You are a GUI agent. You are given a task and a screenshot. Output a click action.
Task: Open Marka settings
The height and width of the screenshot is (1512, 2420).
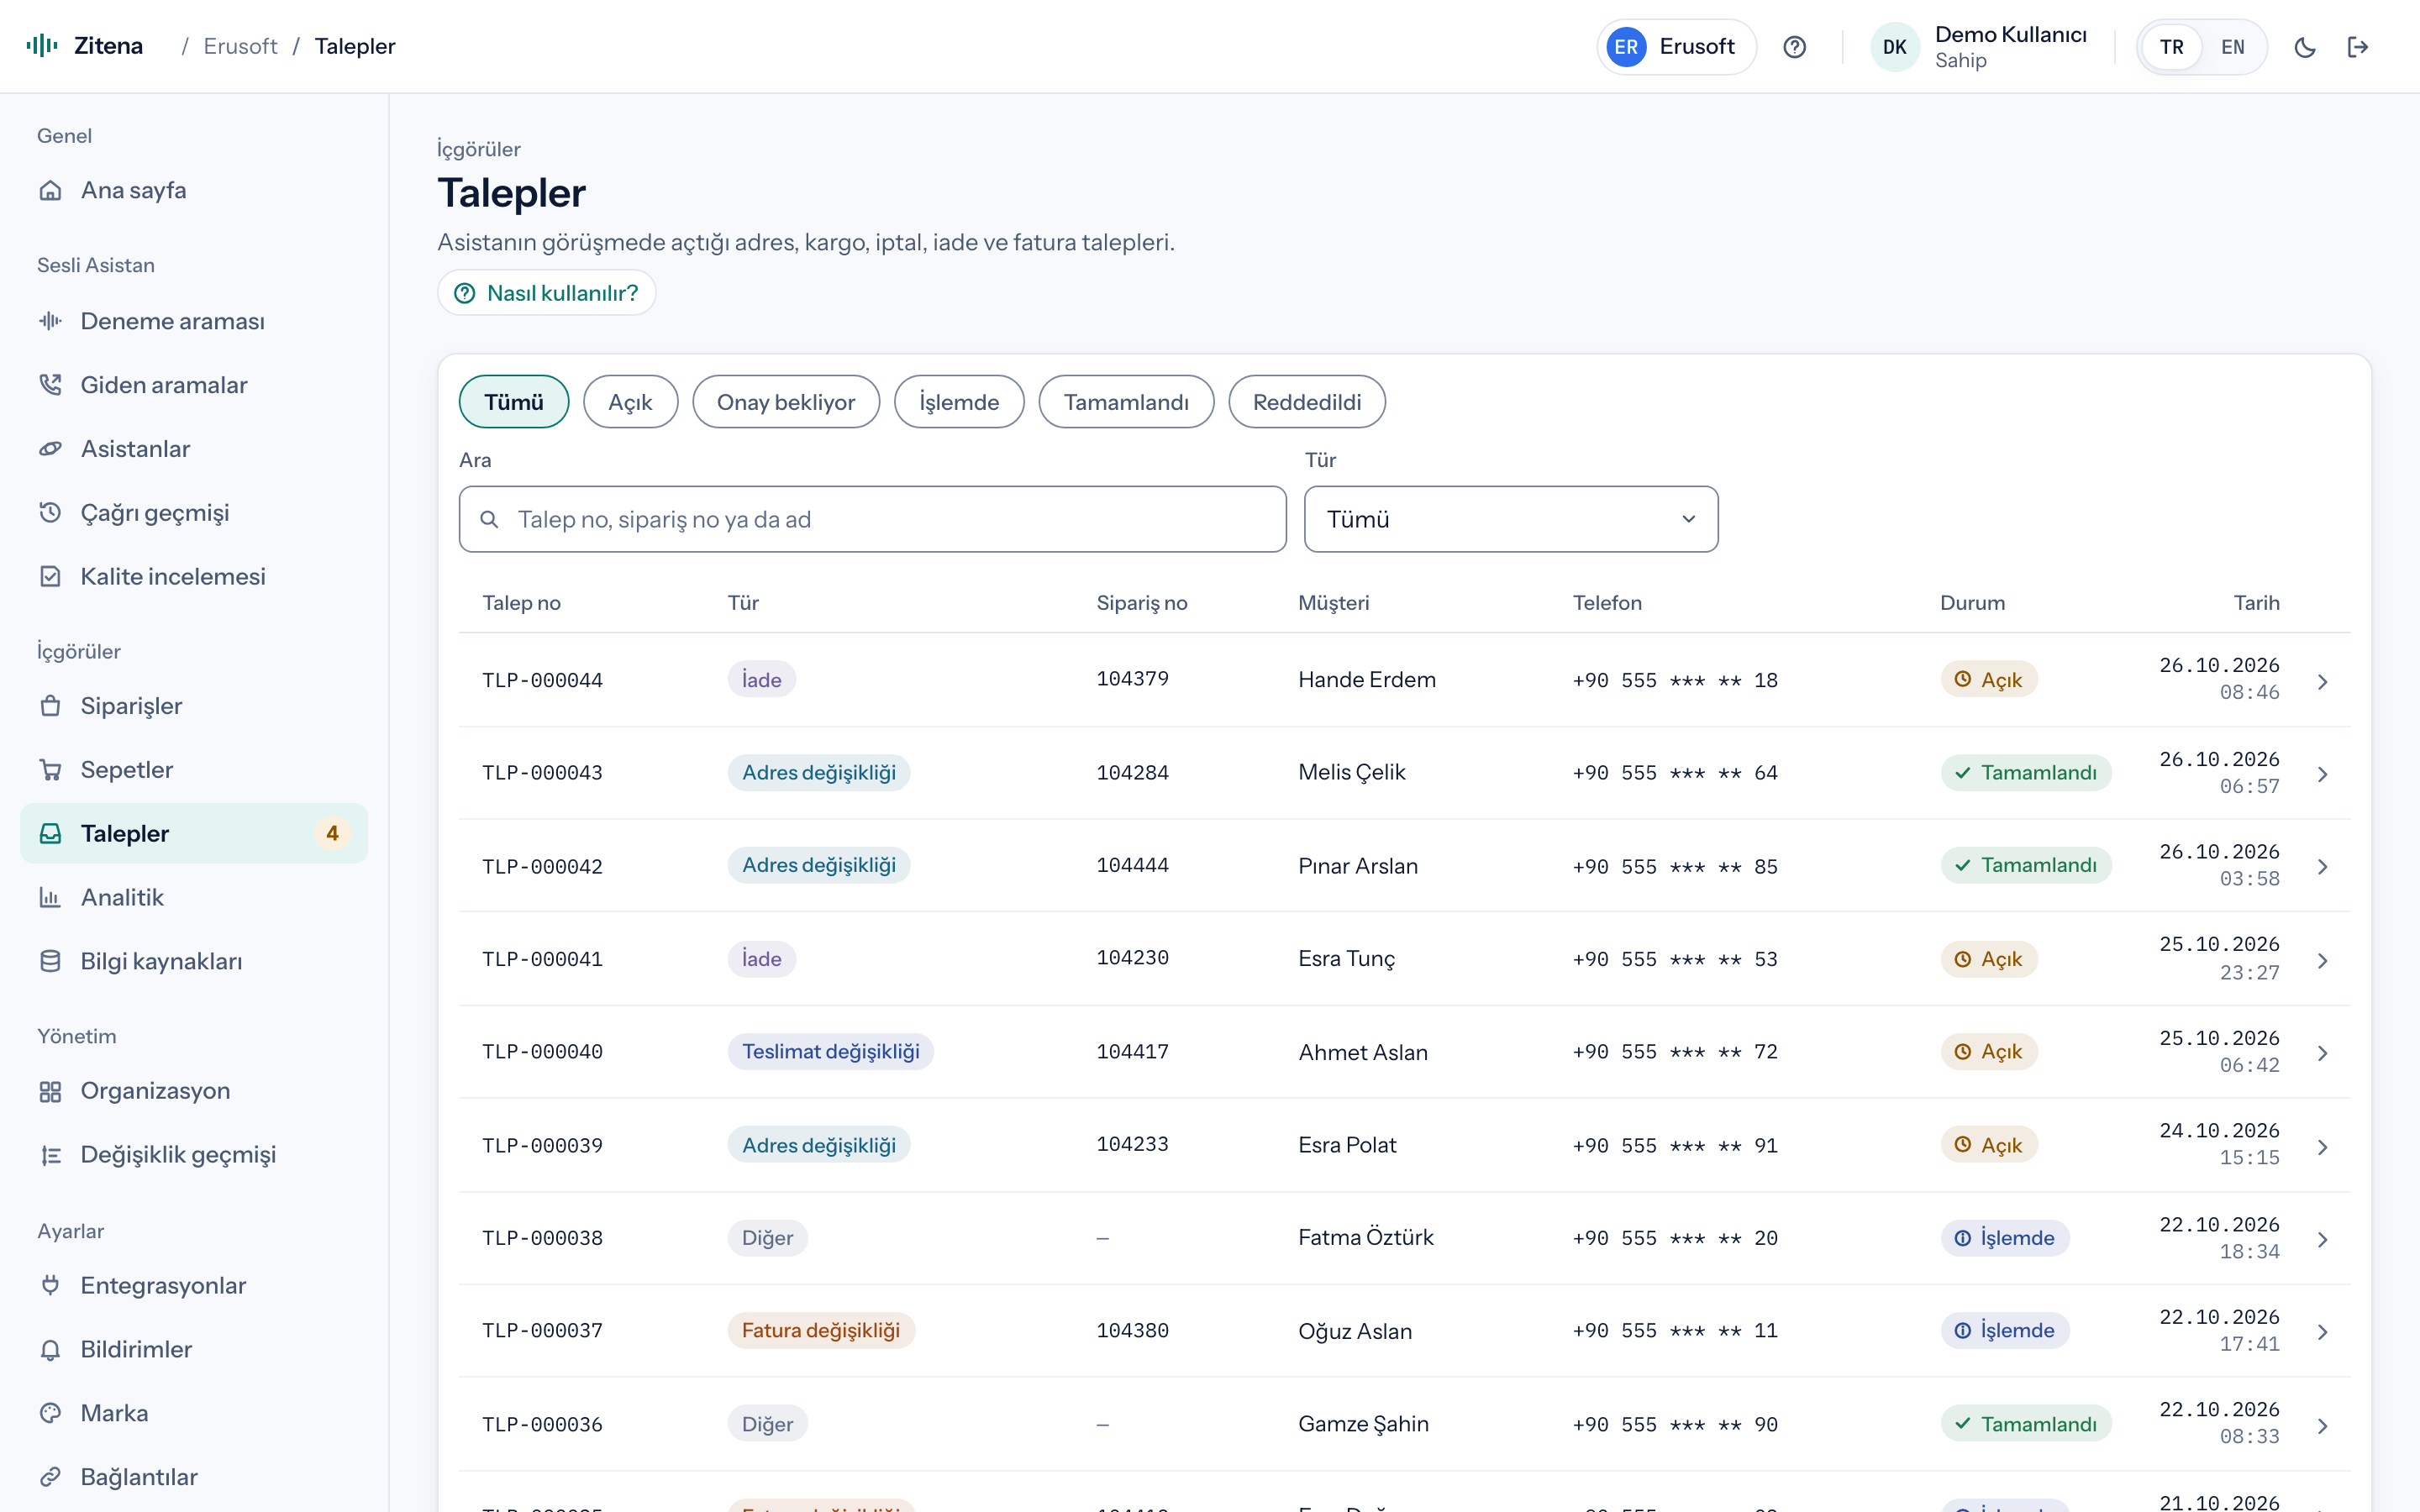coord(194,1414)
